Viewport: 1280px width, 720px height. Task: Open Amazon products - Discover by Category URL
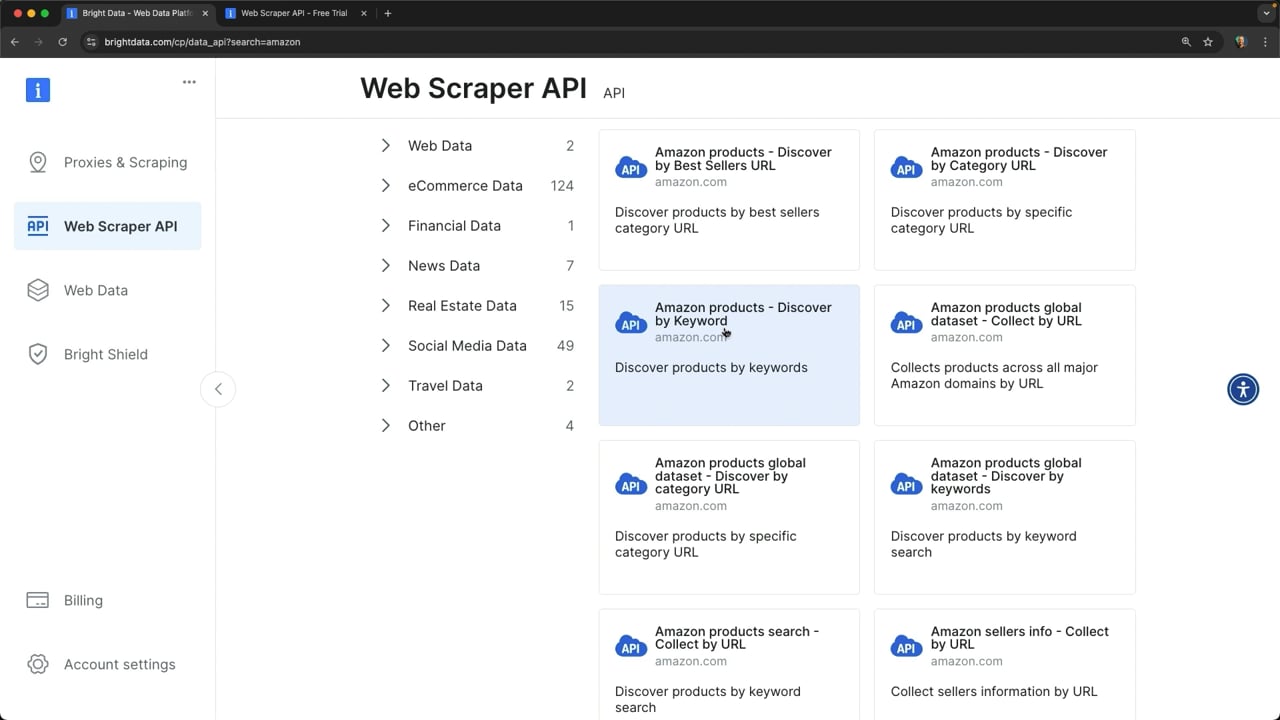coord(1005,200)
